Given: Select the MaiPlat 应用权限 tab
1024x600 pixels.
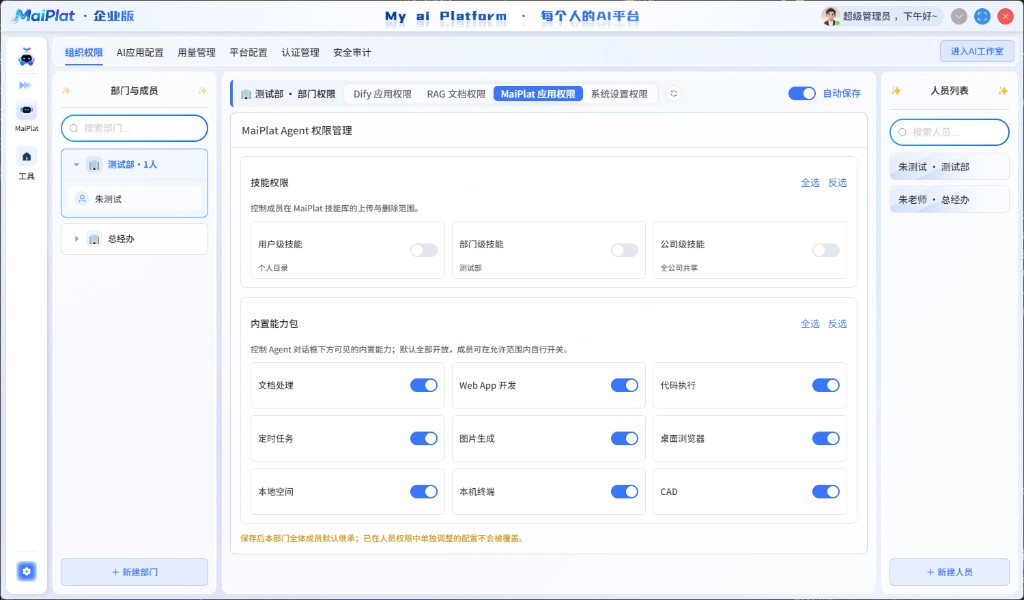Looking at the screenshot, I should [x=538, y=94].
